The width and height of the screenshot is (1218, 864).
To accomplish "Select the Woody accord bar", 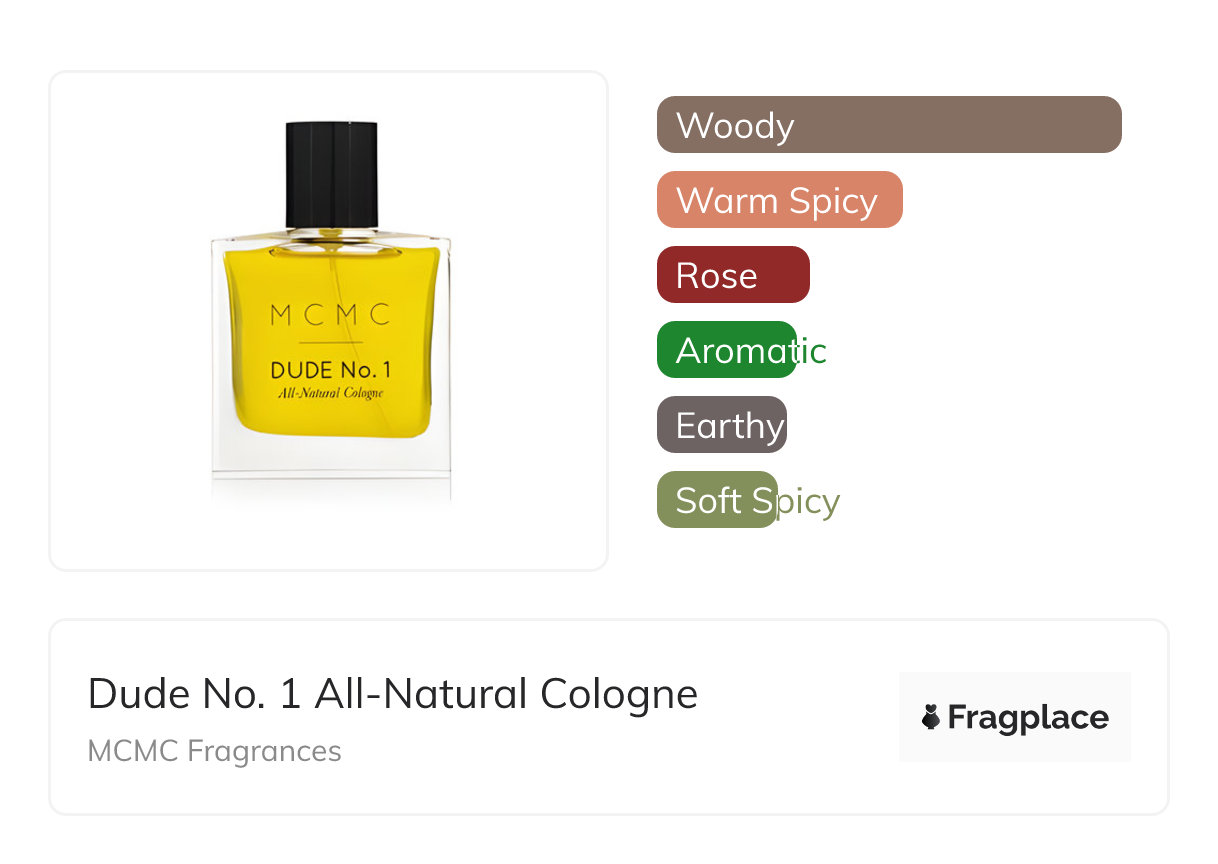I will pyautogui.click(x=889, y=125).
